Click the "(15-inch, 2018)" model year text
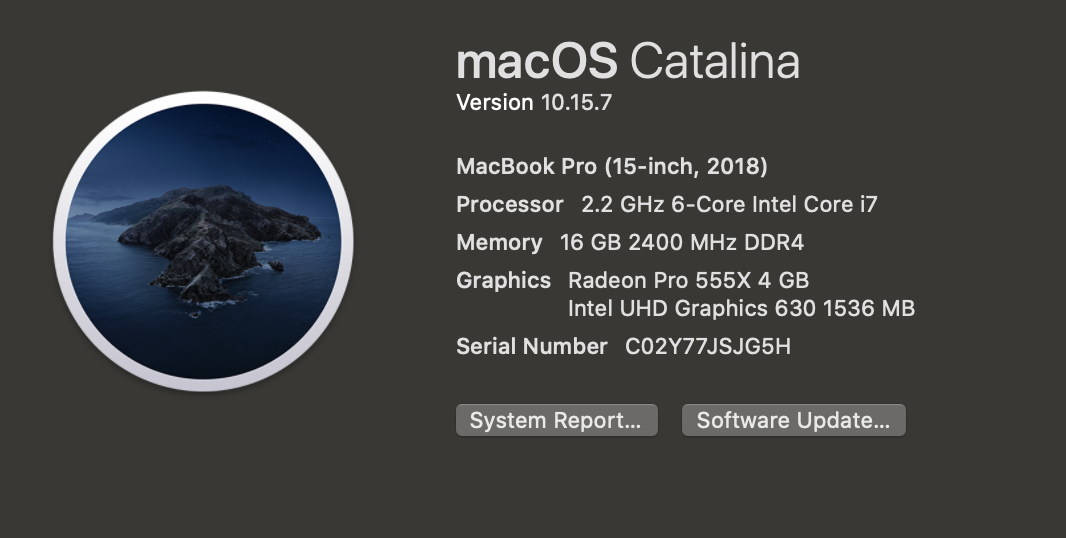1066x538 pixels. [686, 166]
